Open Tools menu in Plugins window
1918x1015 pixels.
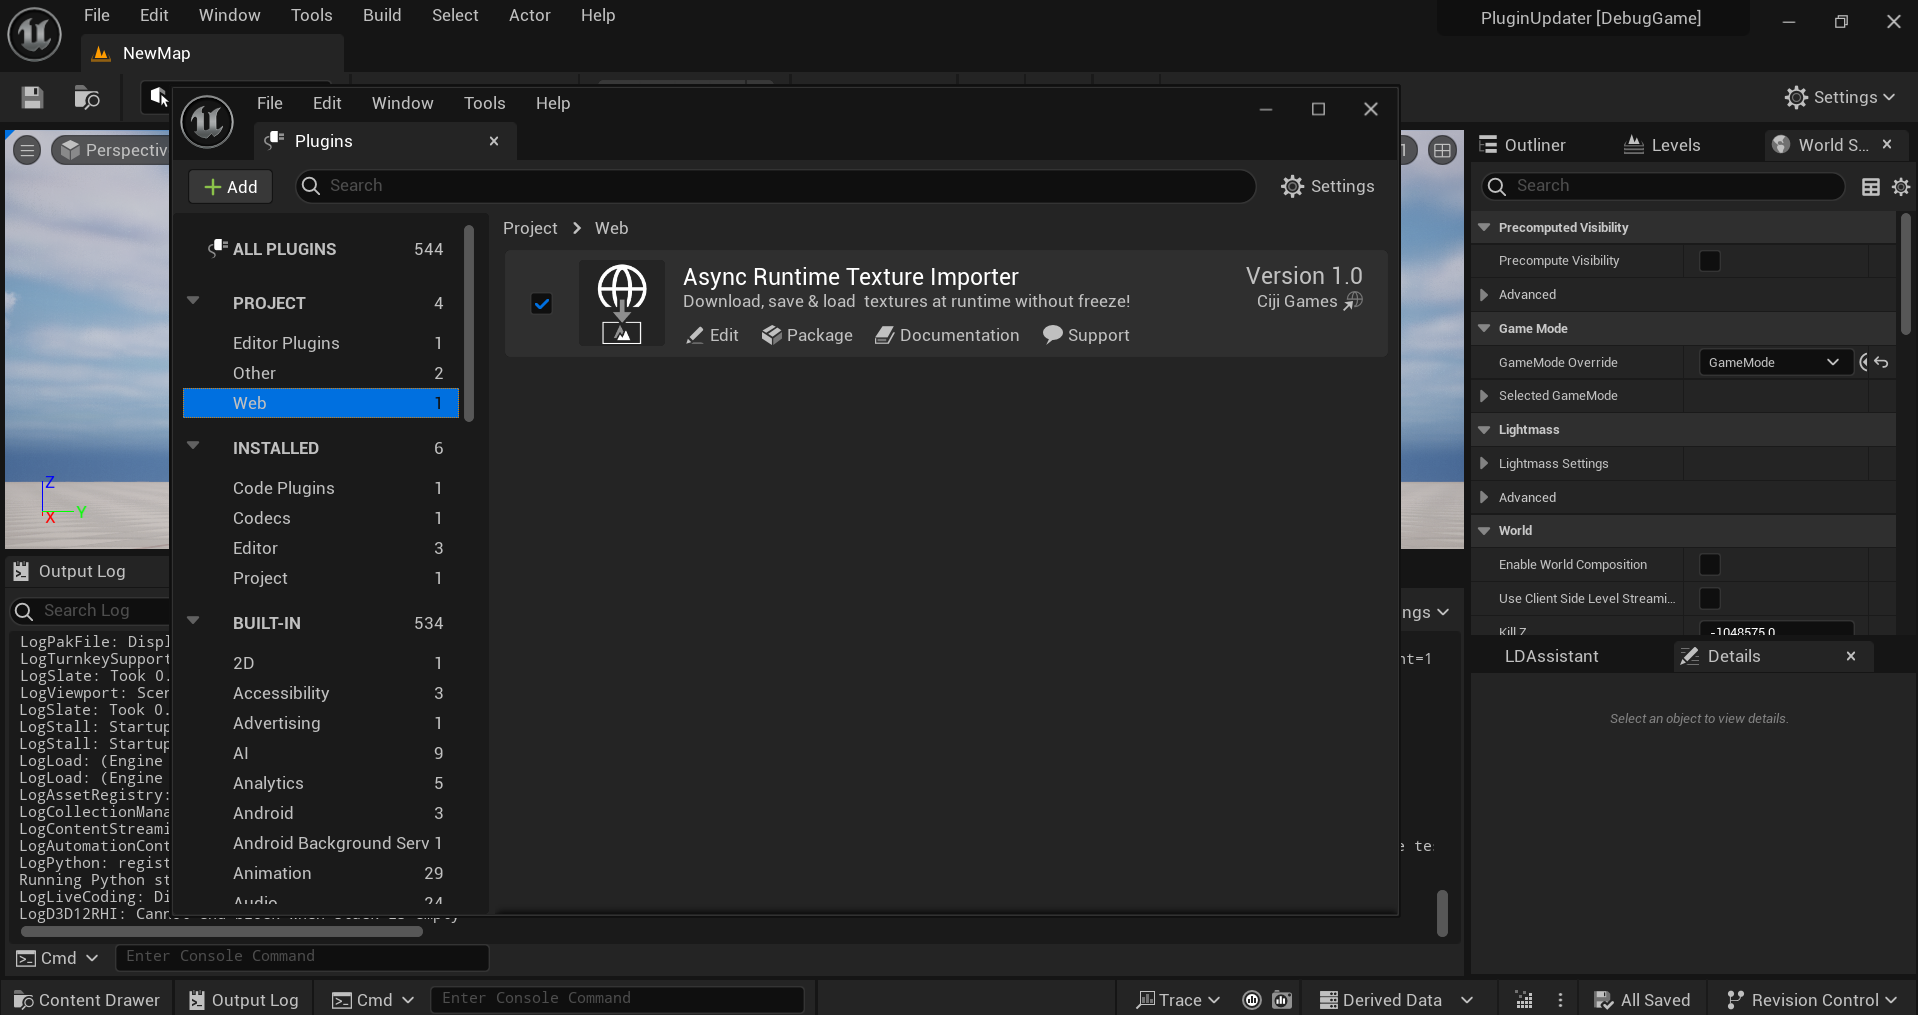[x=484, y=103]
